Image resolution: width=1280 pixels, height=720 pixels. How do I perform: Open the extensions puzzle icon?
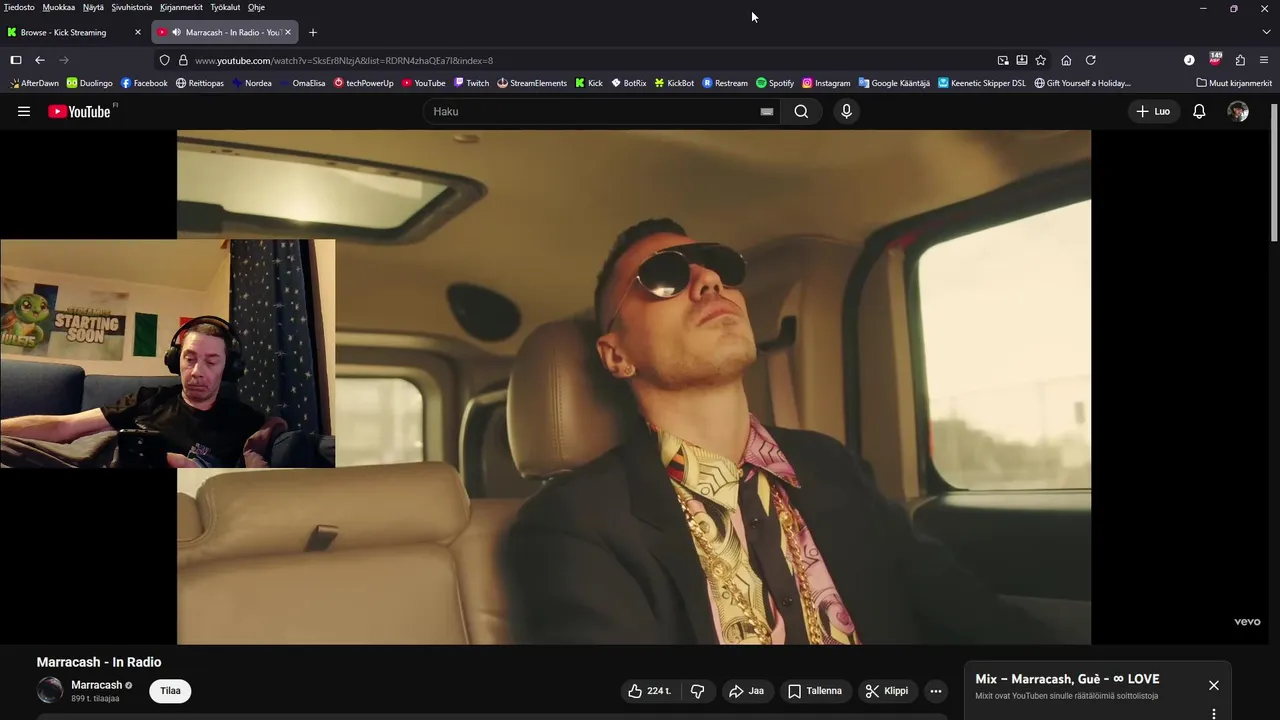[x=1240, y=60]
